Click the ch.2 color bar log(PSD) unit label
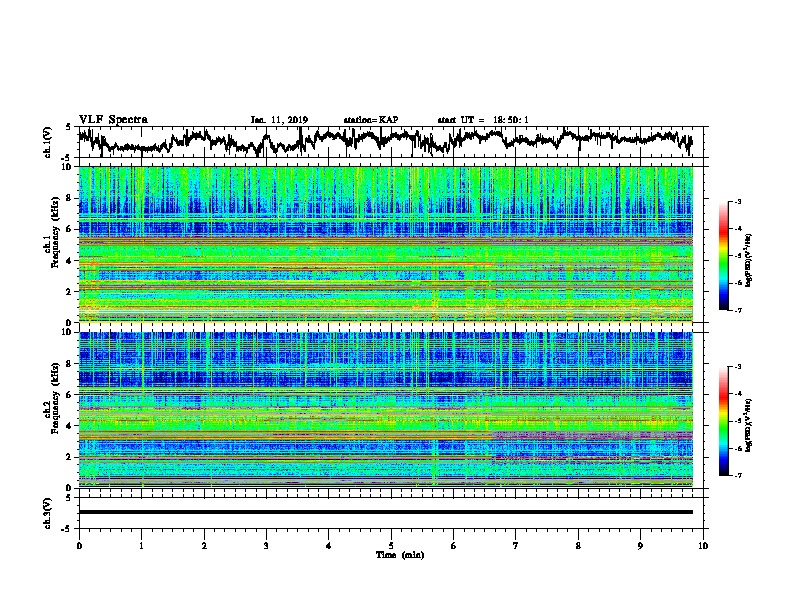 tap(749, 426)
